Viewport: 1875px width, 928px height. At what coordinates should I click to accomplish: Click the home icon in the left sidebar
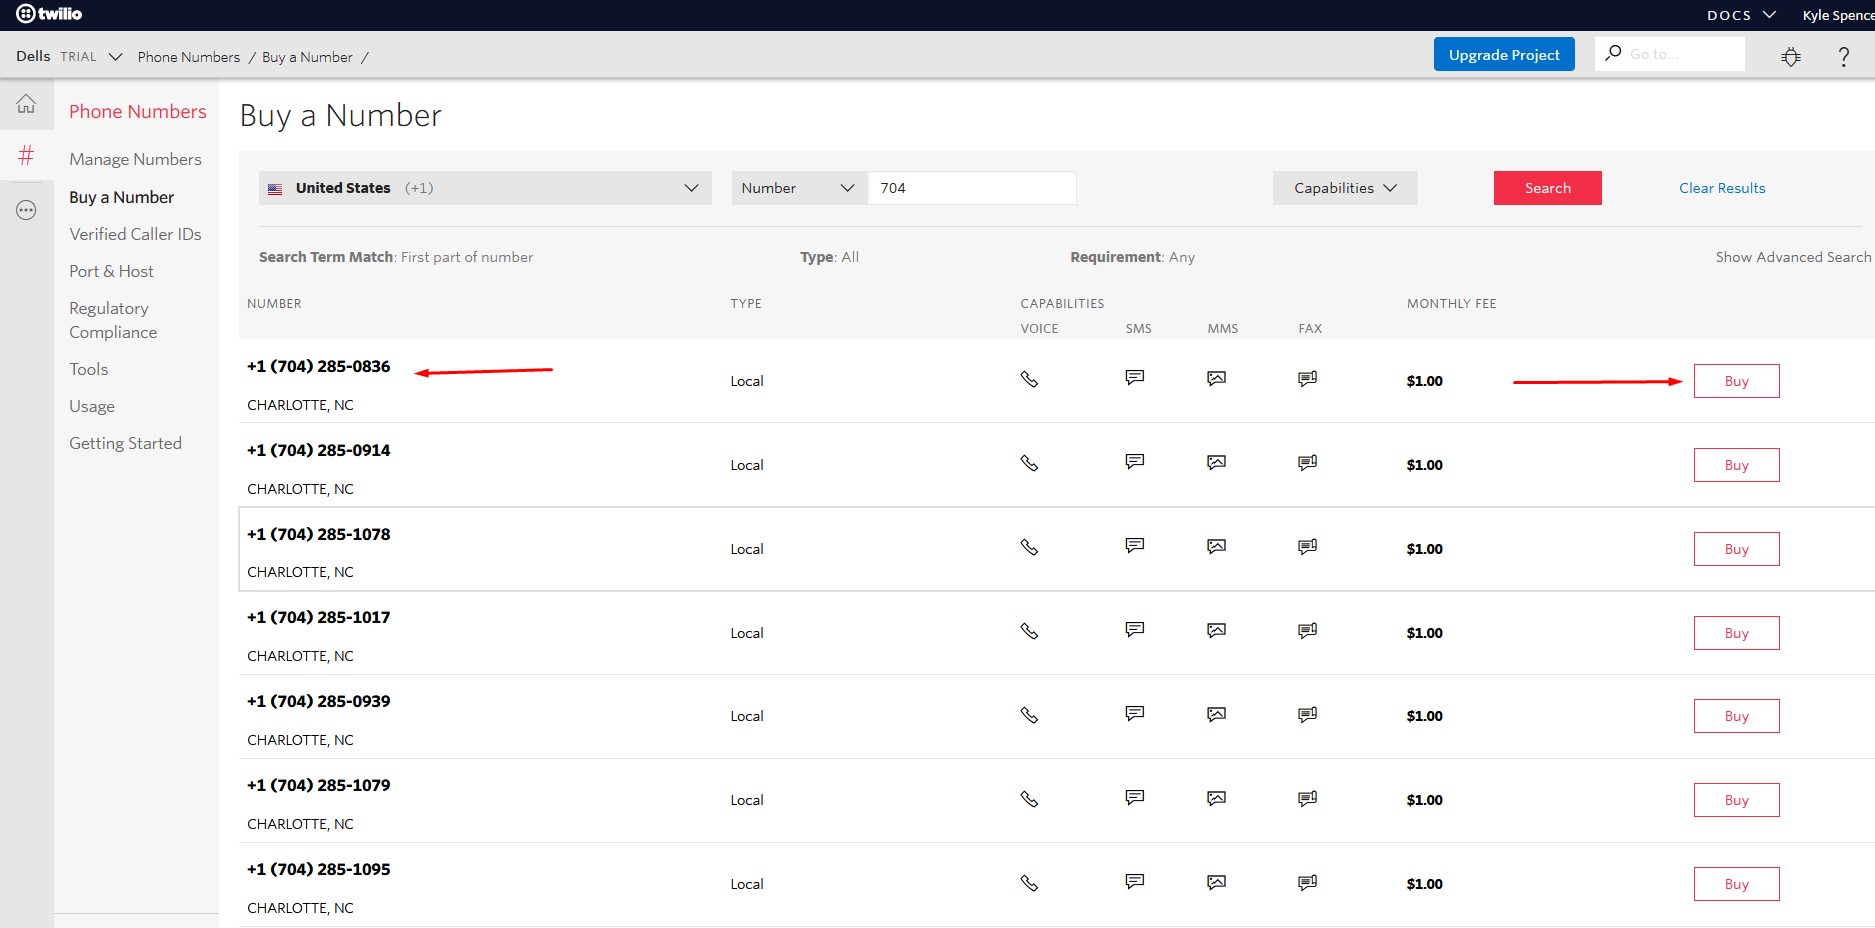[26, 104]
